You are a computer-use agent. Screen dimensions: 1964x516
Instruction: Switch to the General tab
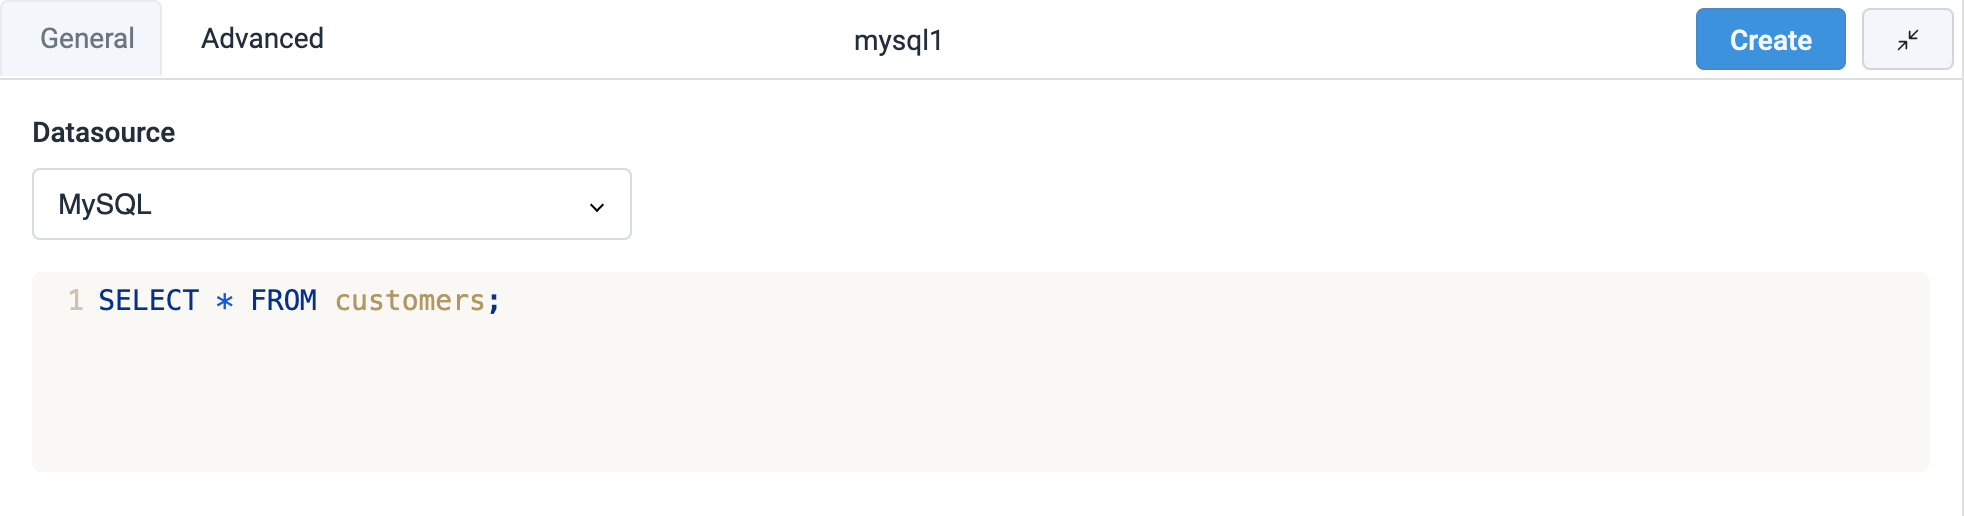(87, 39)
